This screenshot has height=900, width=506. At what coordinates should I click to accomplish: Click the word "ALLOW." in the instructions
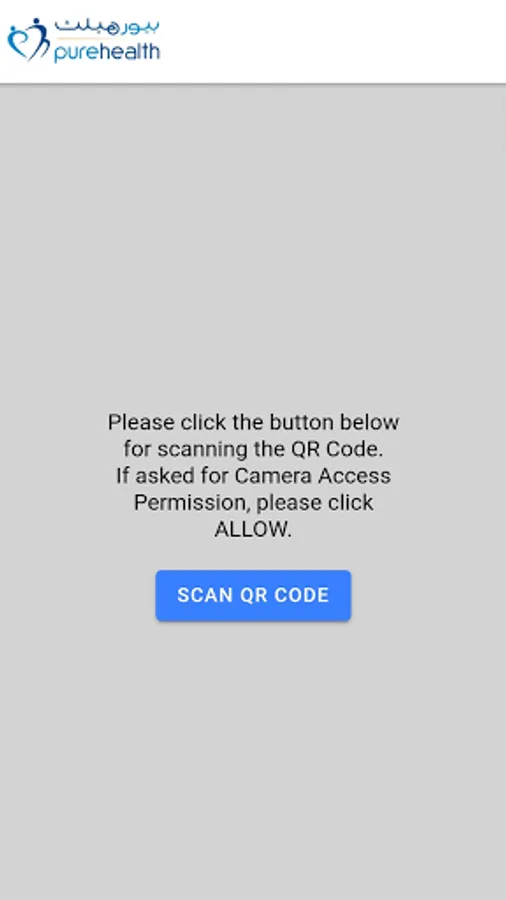[253, 529]
